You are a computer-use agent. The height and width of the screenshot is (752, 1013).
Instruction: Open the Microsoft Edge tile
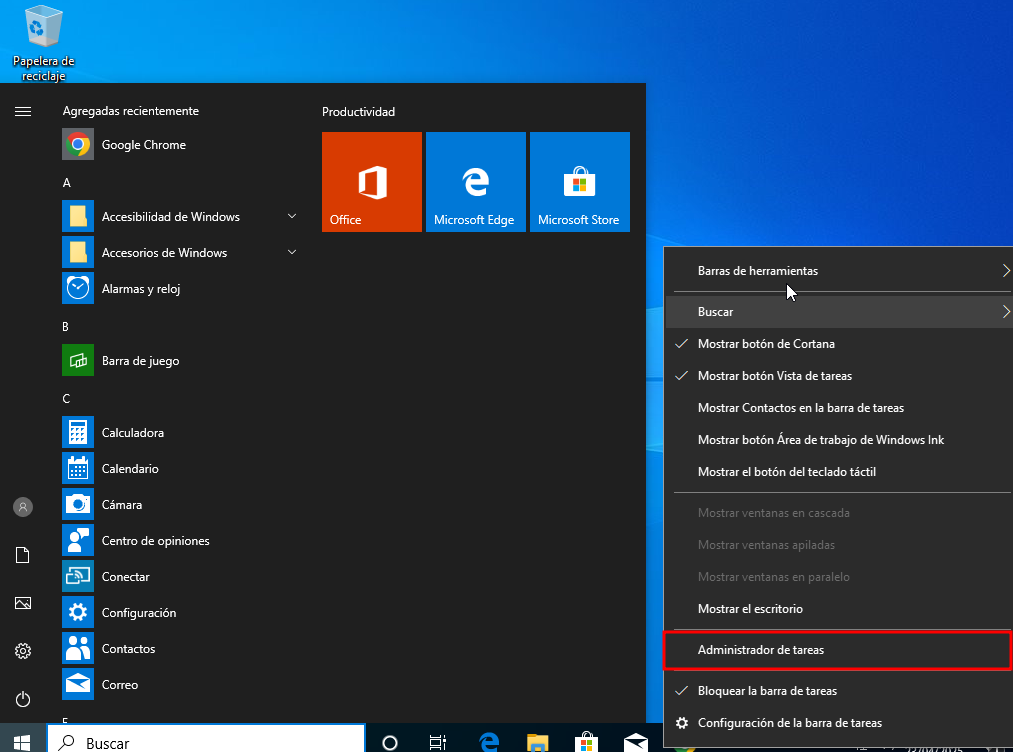[475, 182]
